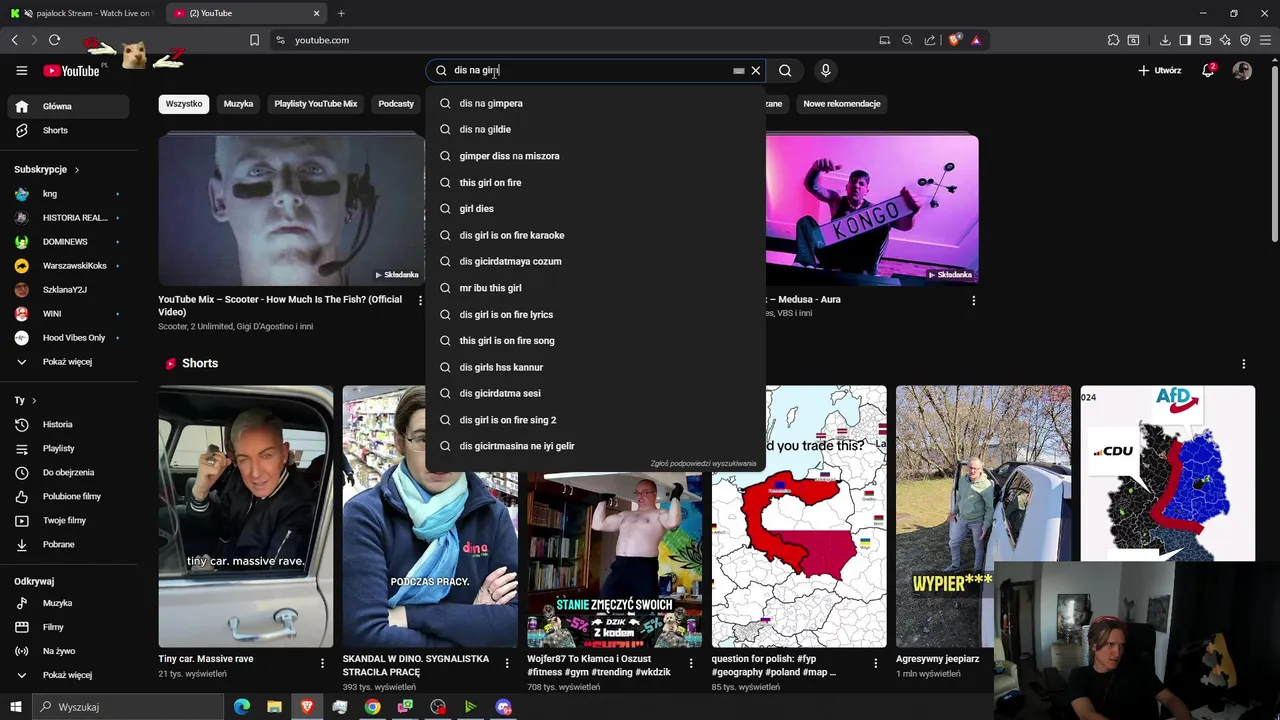Bookmark this page icon in address bar
The image size is (1280, 720).
tap(254, 40)
